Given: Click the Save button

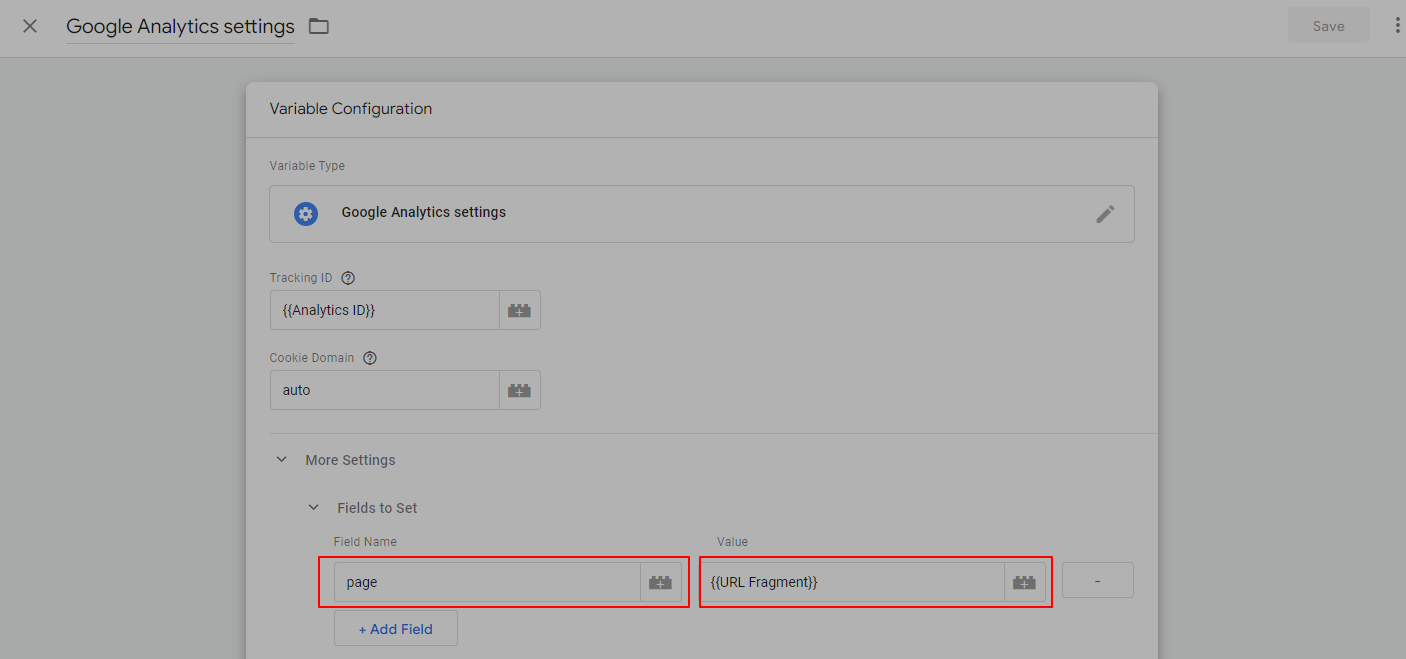Looking at the screenshot, I should pyautogui.click(x=1328, y=26).
